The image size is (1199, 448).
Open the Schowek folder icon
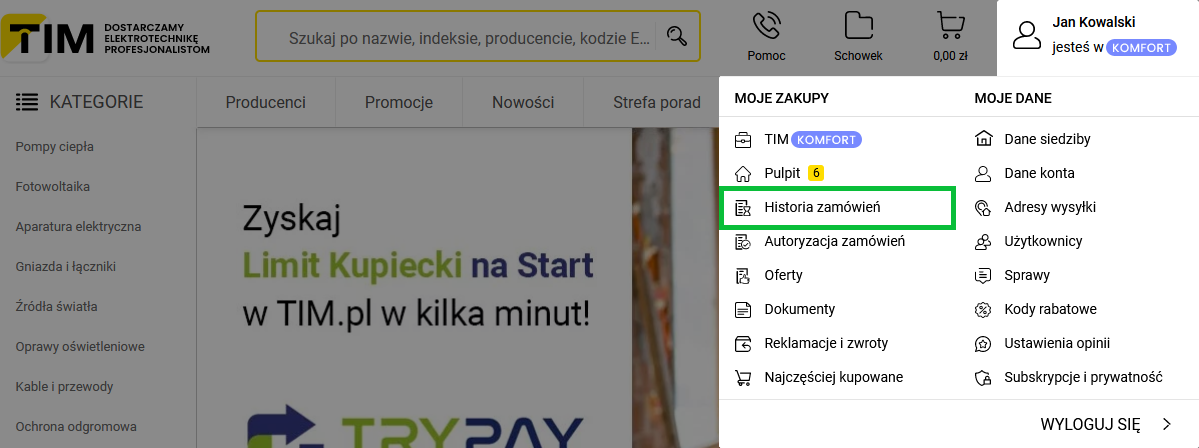pos(859,26)
